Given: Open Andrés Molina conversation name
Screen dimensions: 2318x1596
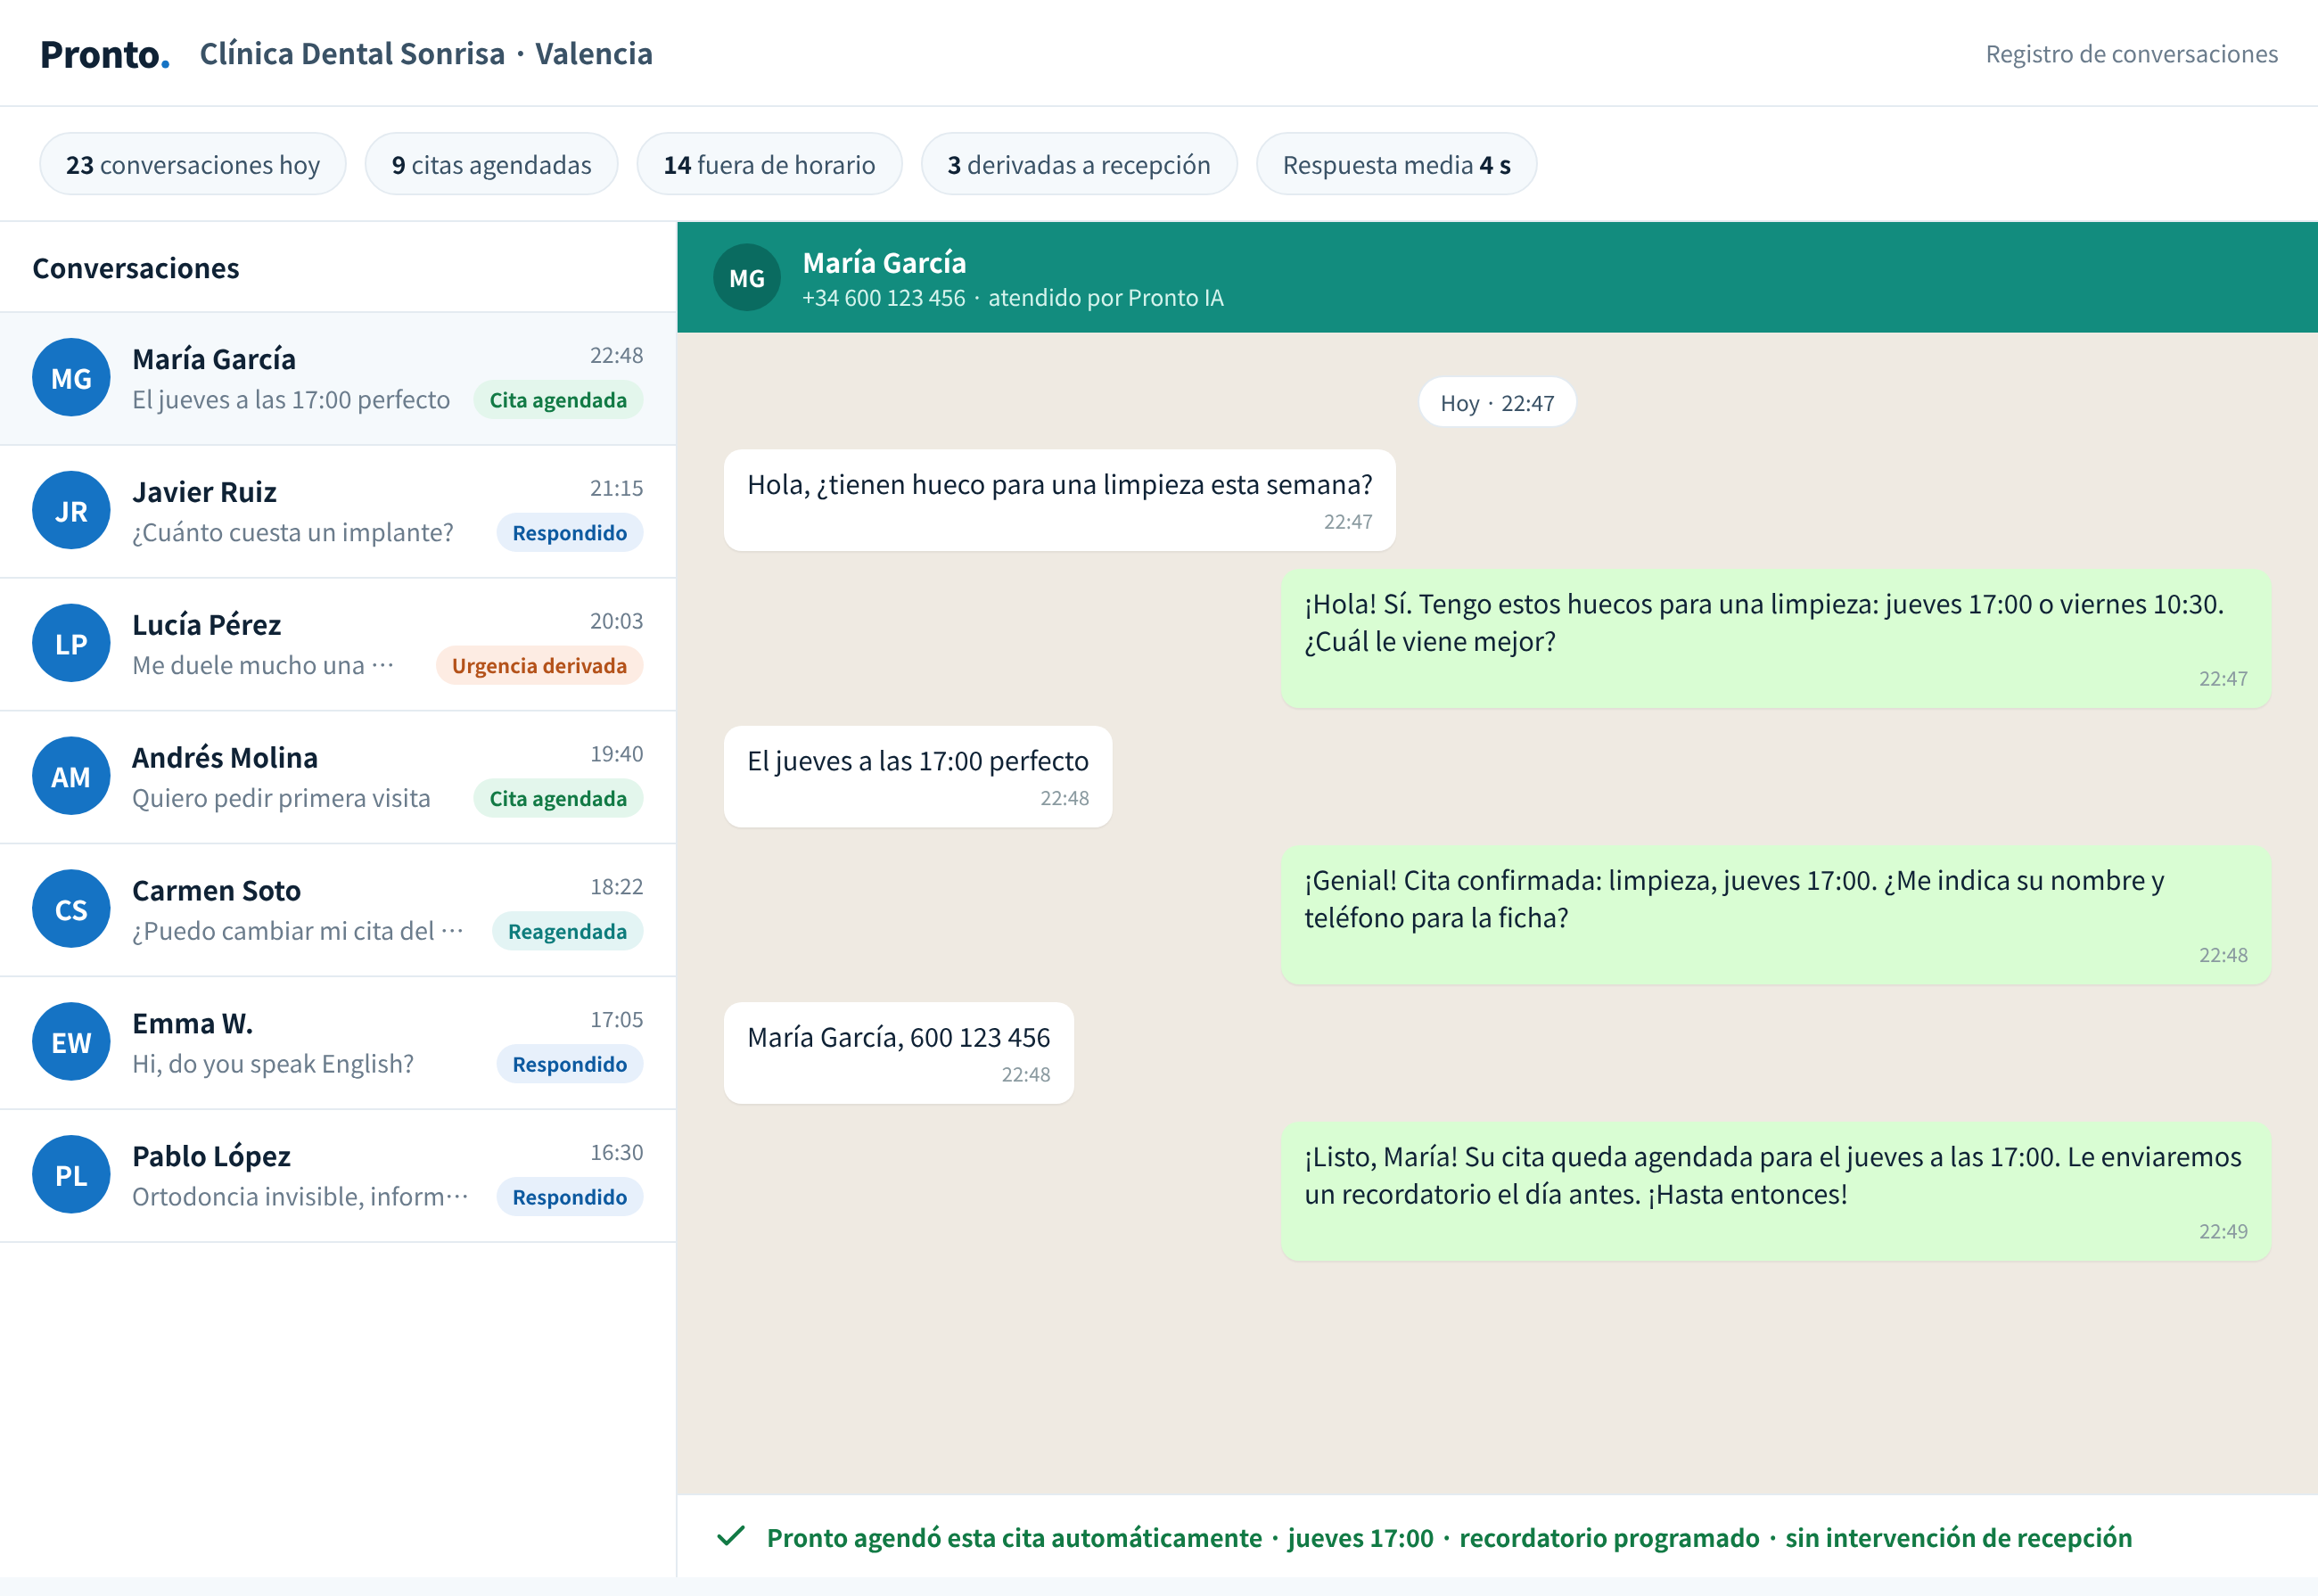Looking at the screenshot, I should (x=225, y=758).
